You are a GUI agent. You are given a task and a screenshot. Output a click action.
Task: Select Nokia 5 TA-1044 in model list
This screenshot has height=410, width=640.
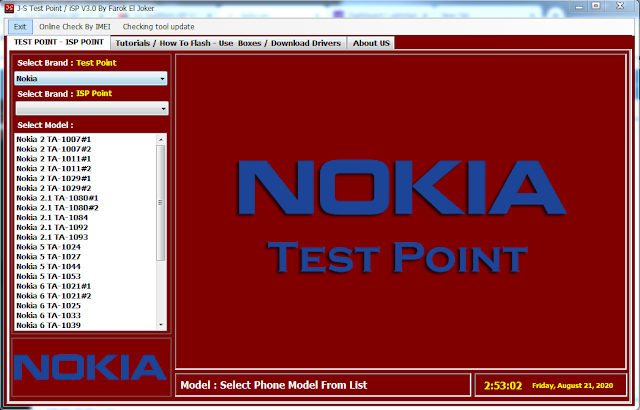[x=86, y=267]
